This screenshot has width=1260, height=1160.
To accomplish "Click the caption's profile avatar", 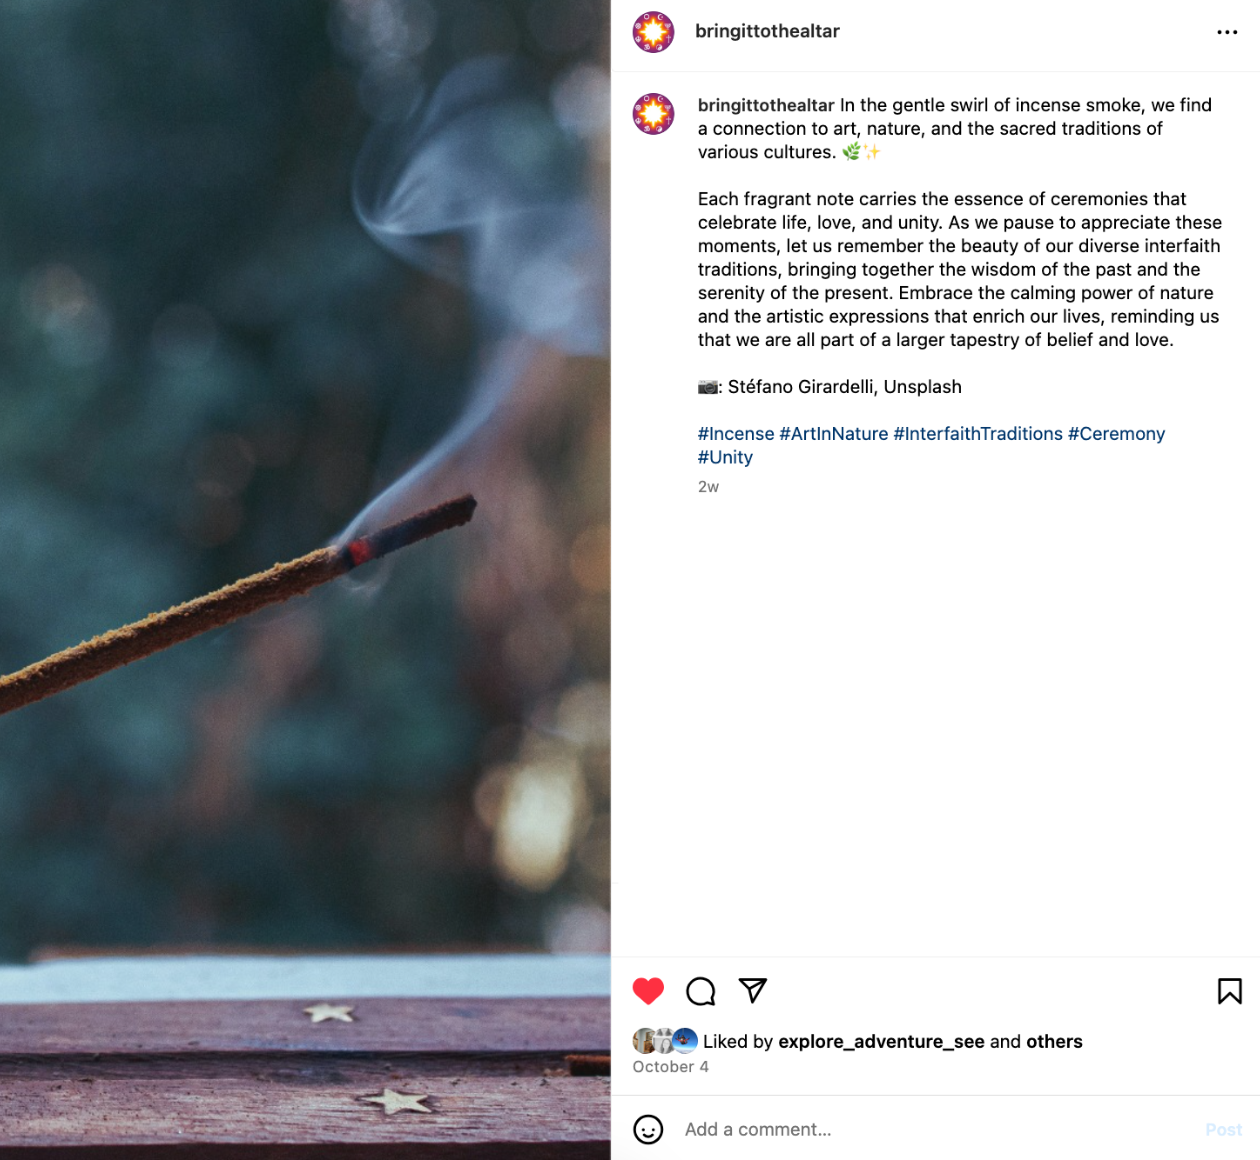I will 653,114.
